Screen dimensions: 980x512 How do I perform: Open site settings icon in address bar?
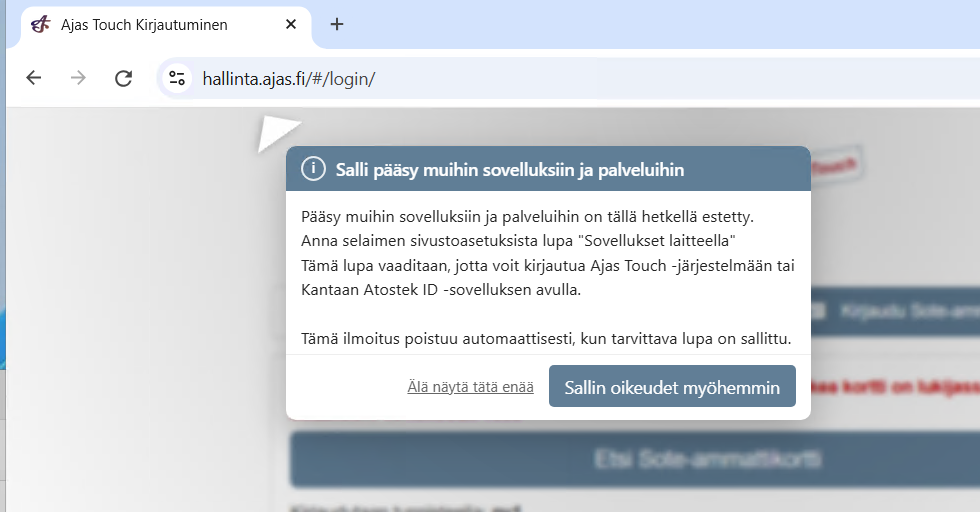tap(177, 78)
